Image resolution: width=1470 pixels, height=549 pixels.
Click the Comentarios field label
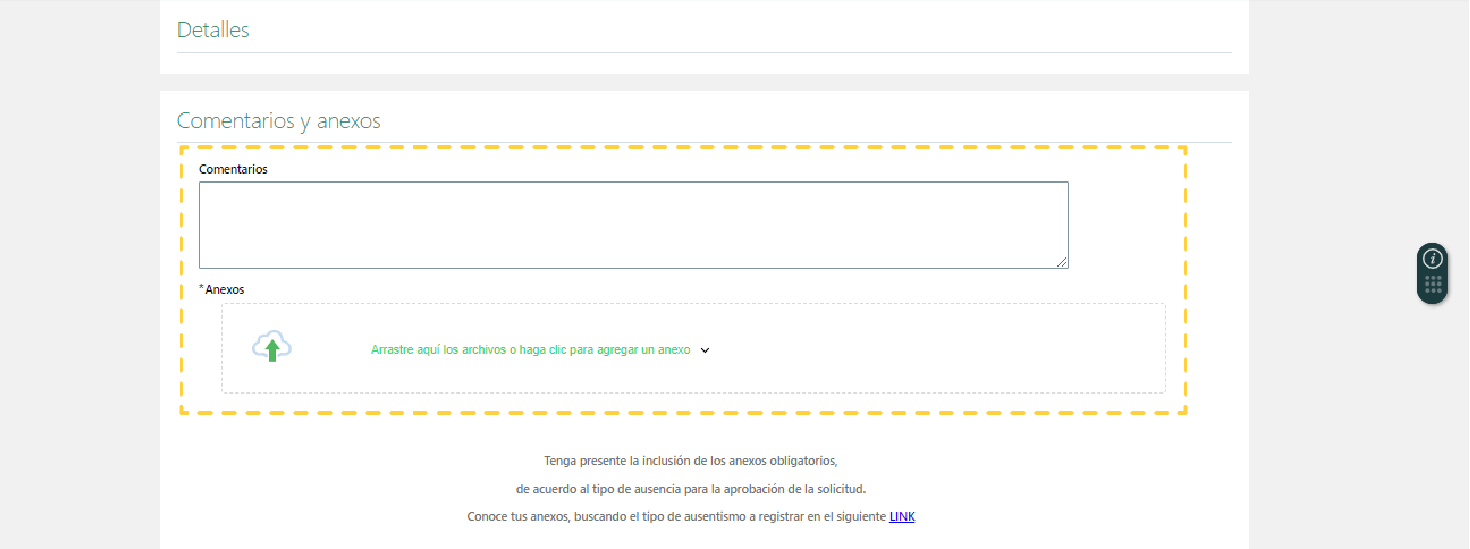tap(233, 170)
